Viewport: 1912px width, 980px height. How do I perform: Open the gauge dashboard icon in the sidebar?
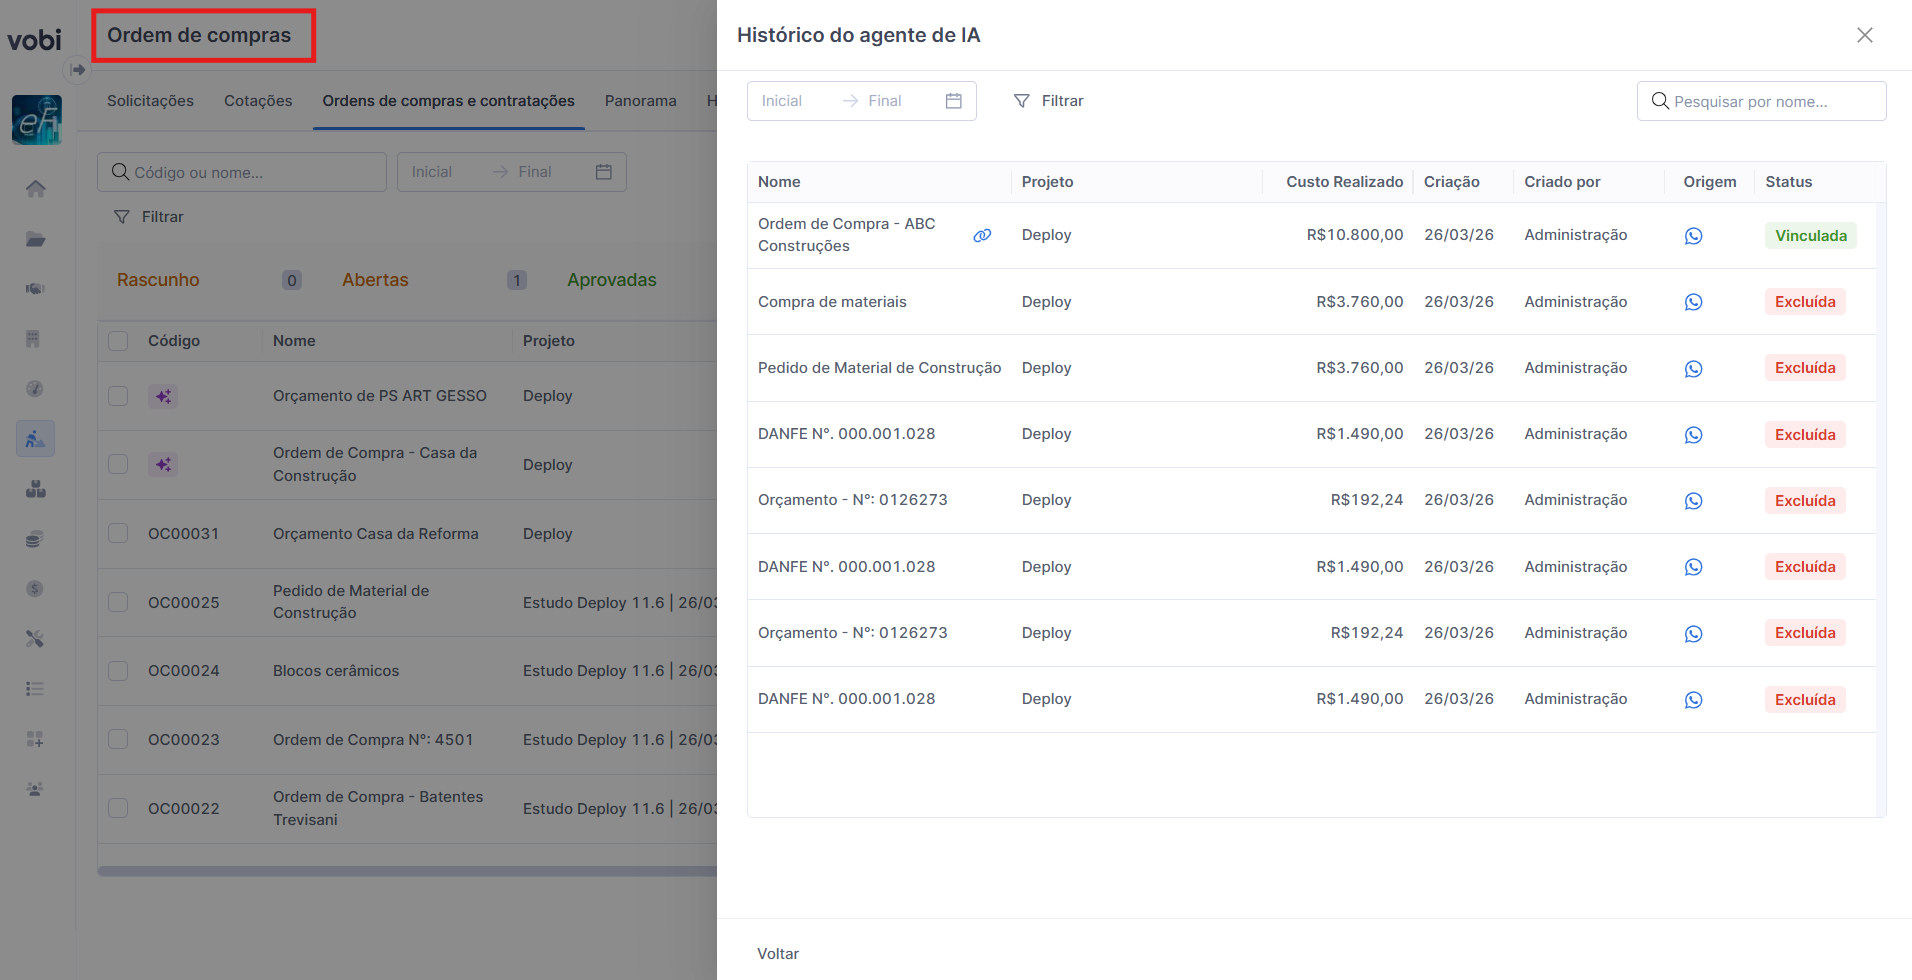pyautogui.click(x=35, y=389)
